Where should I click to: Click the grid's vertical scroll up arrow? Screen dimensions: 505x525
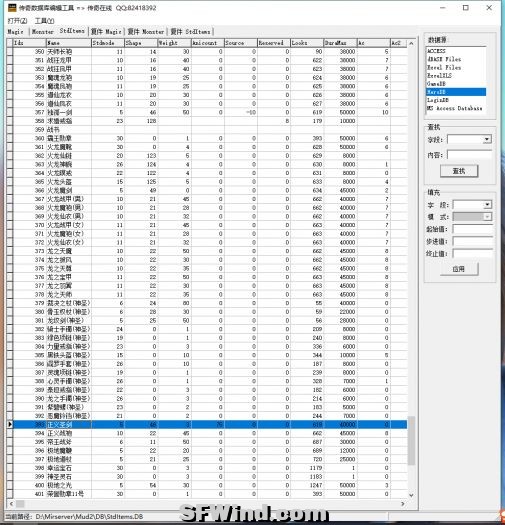[412, 43]
